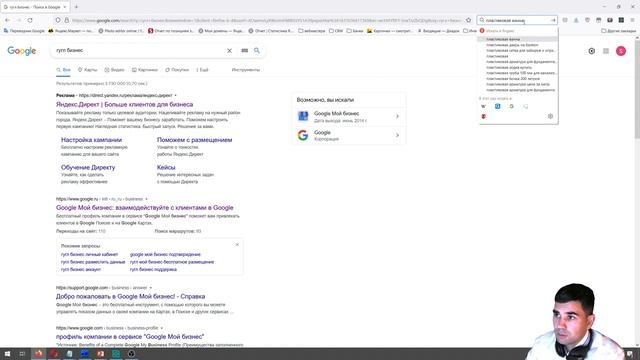Open PowerPoint from the taskbar
This screenshot has height=360, width=640.
[x=100, y=354]
